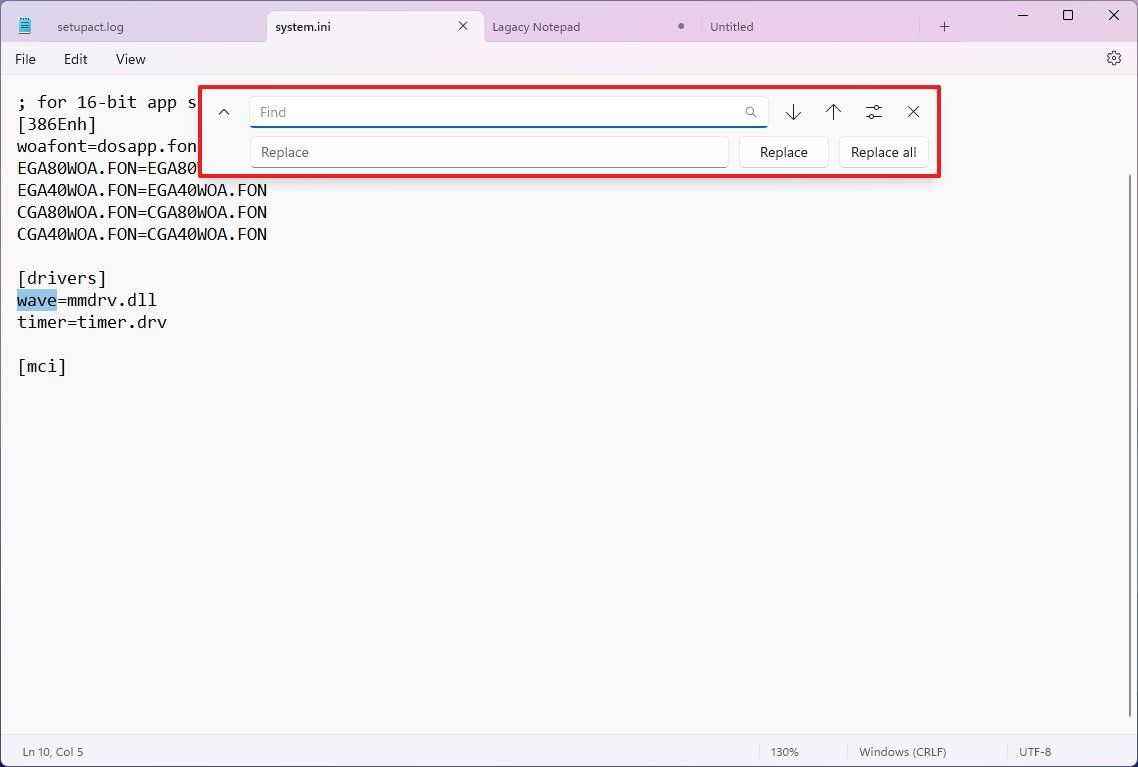The image size is (1138, 767).
Task: Change encoding via UTF-8 in status bar
Action: tap(1035, 751)
